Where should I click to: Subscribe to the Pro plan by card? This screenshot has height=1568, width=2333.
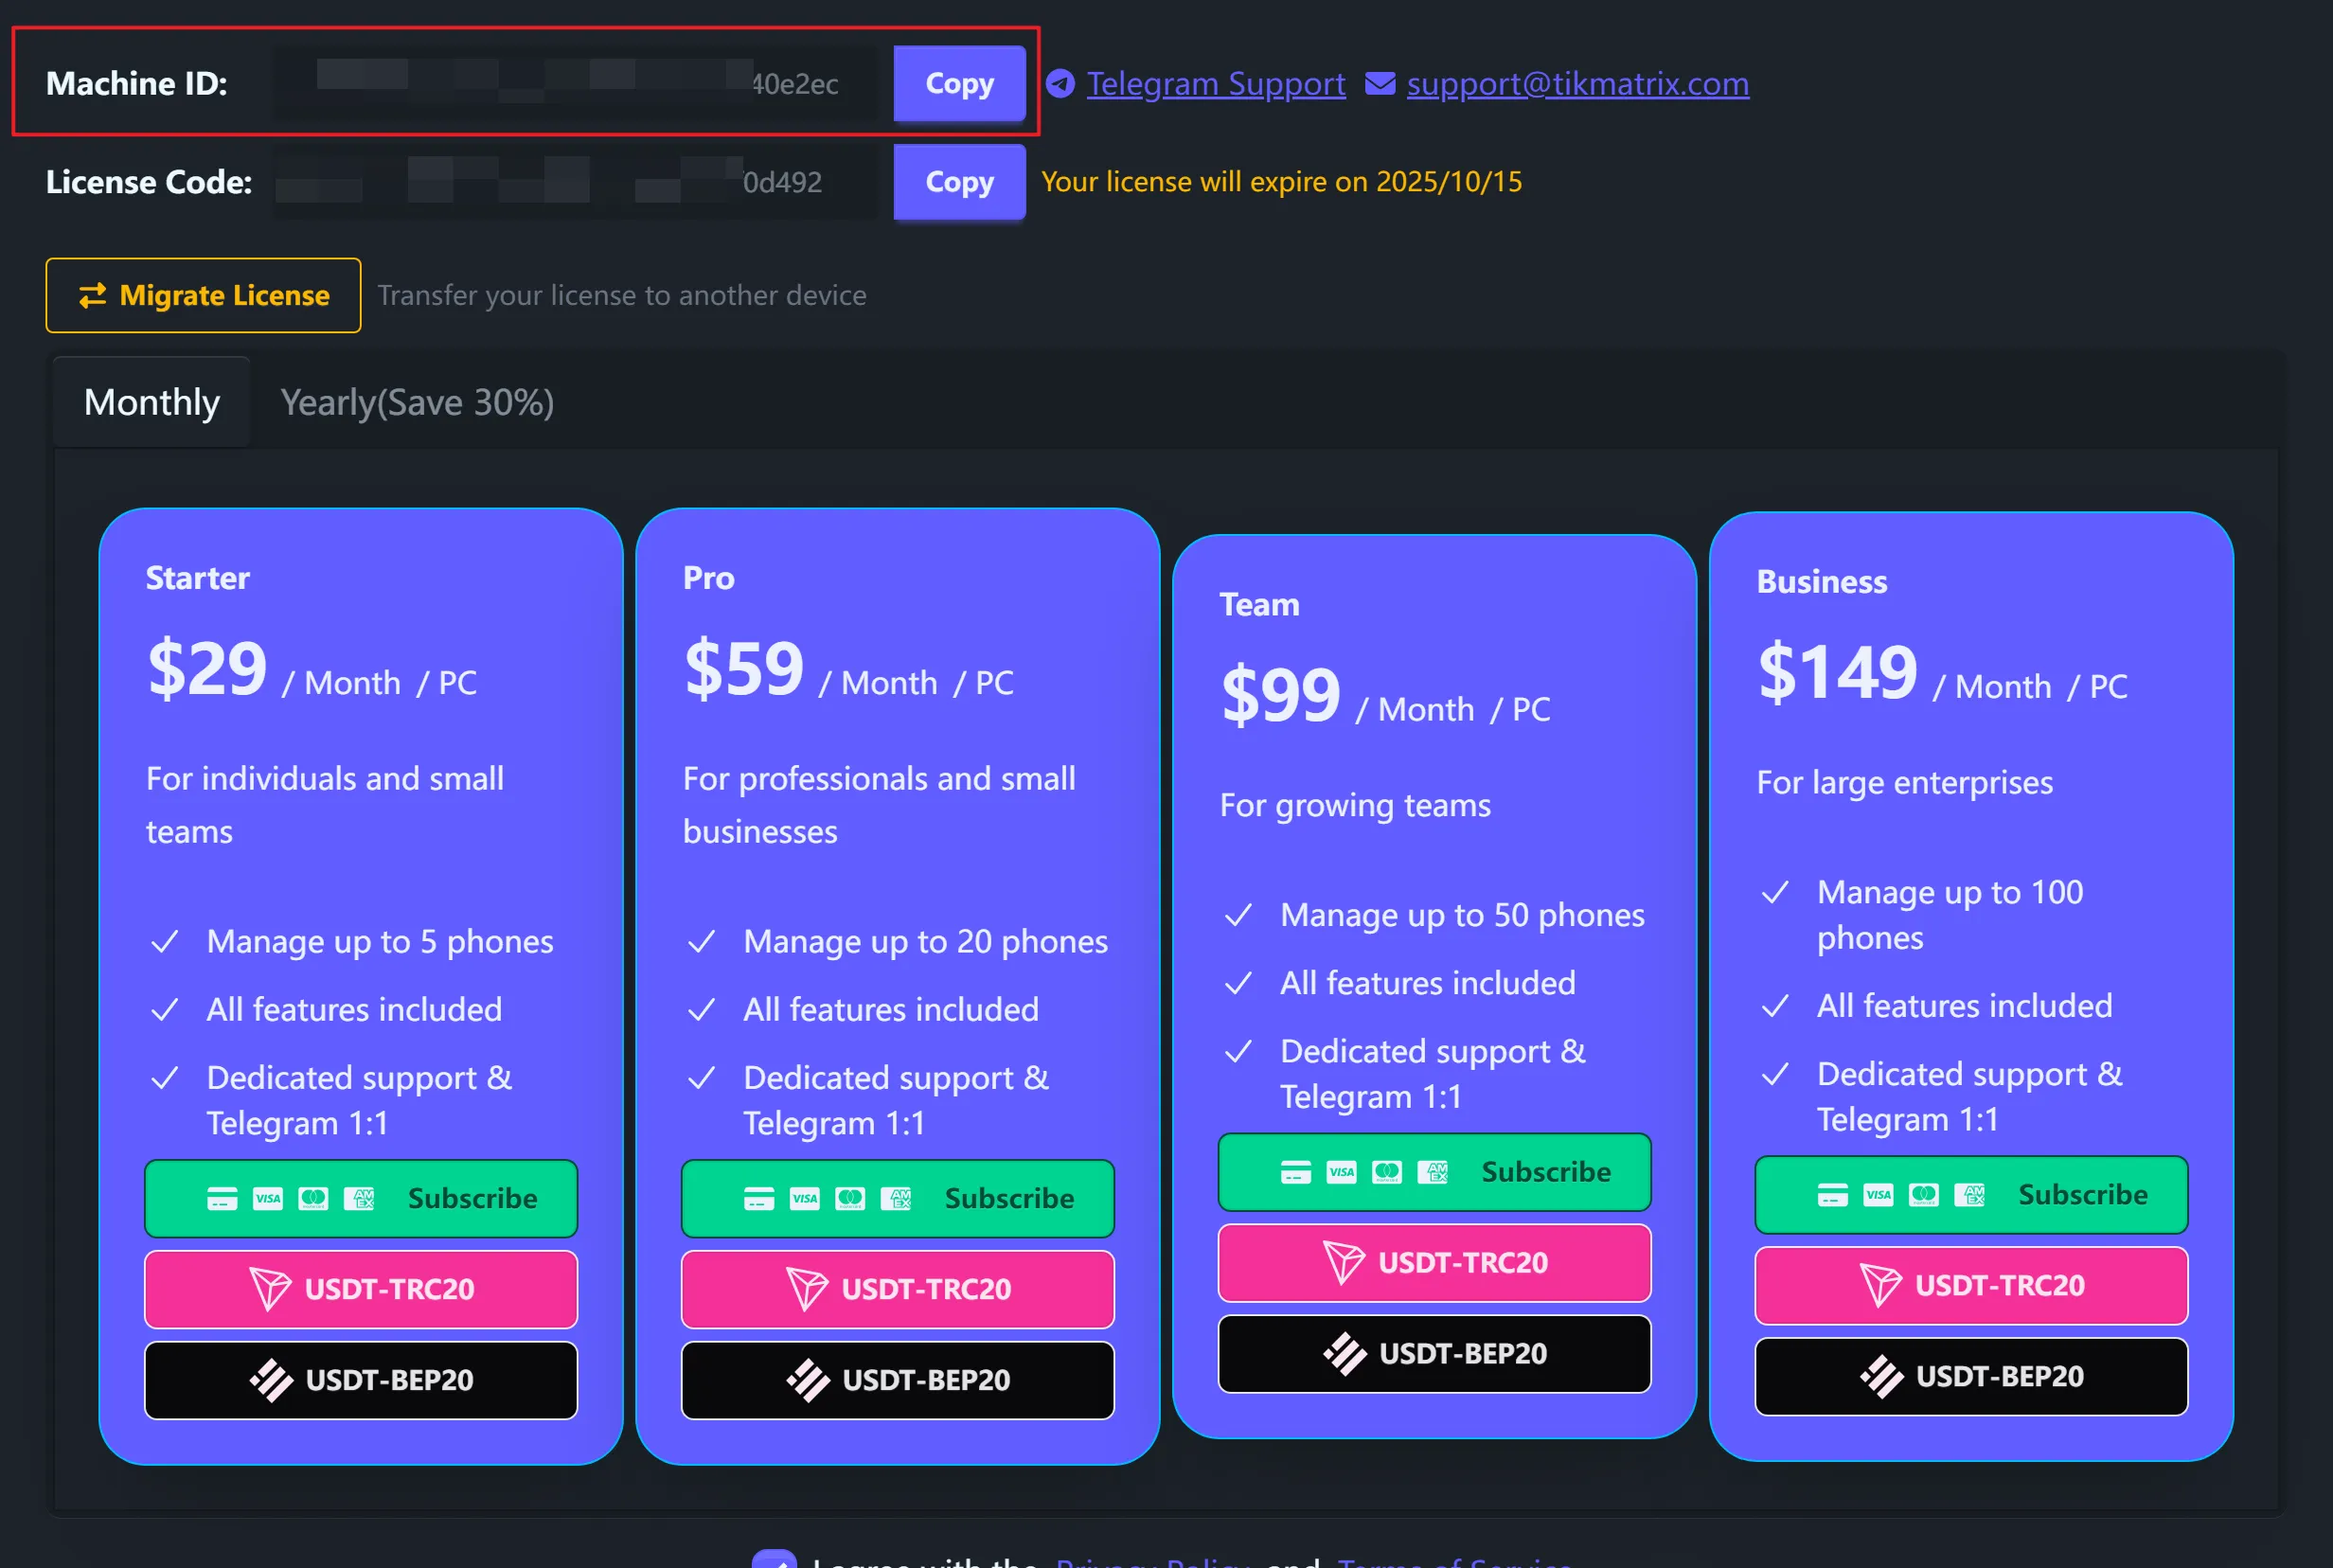click(x=897, y=1198)
